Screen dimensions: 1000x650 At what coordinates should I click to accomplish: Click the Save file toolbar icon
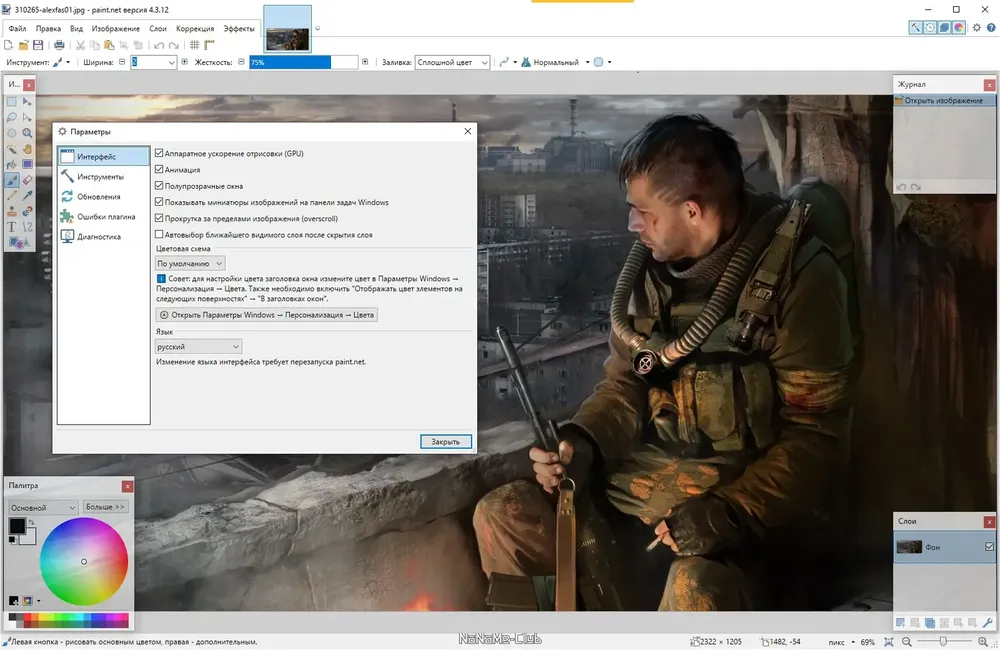[38, 45]
